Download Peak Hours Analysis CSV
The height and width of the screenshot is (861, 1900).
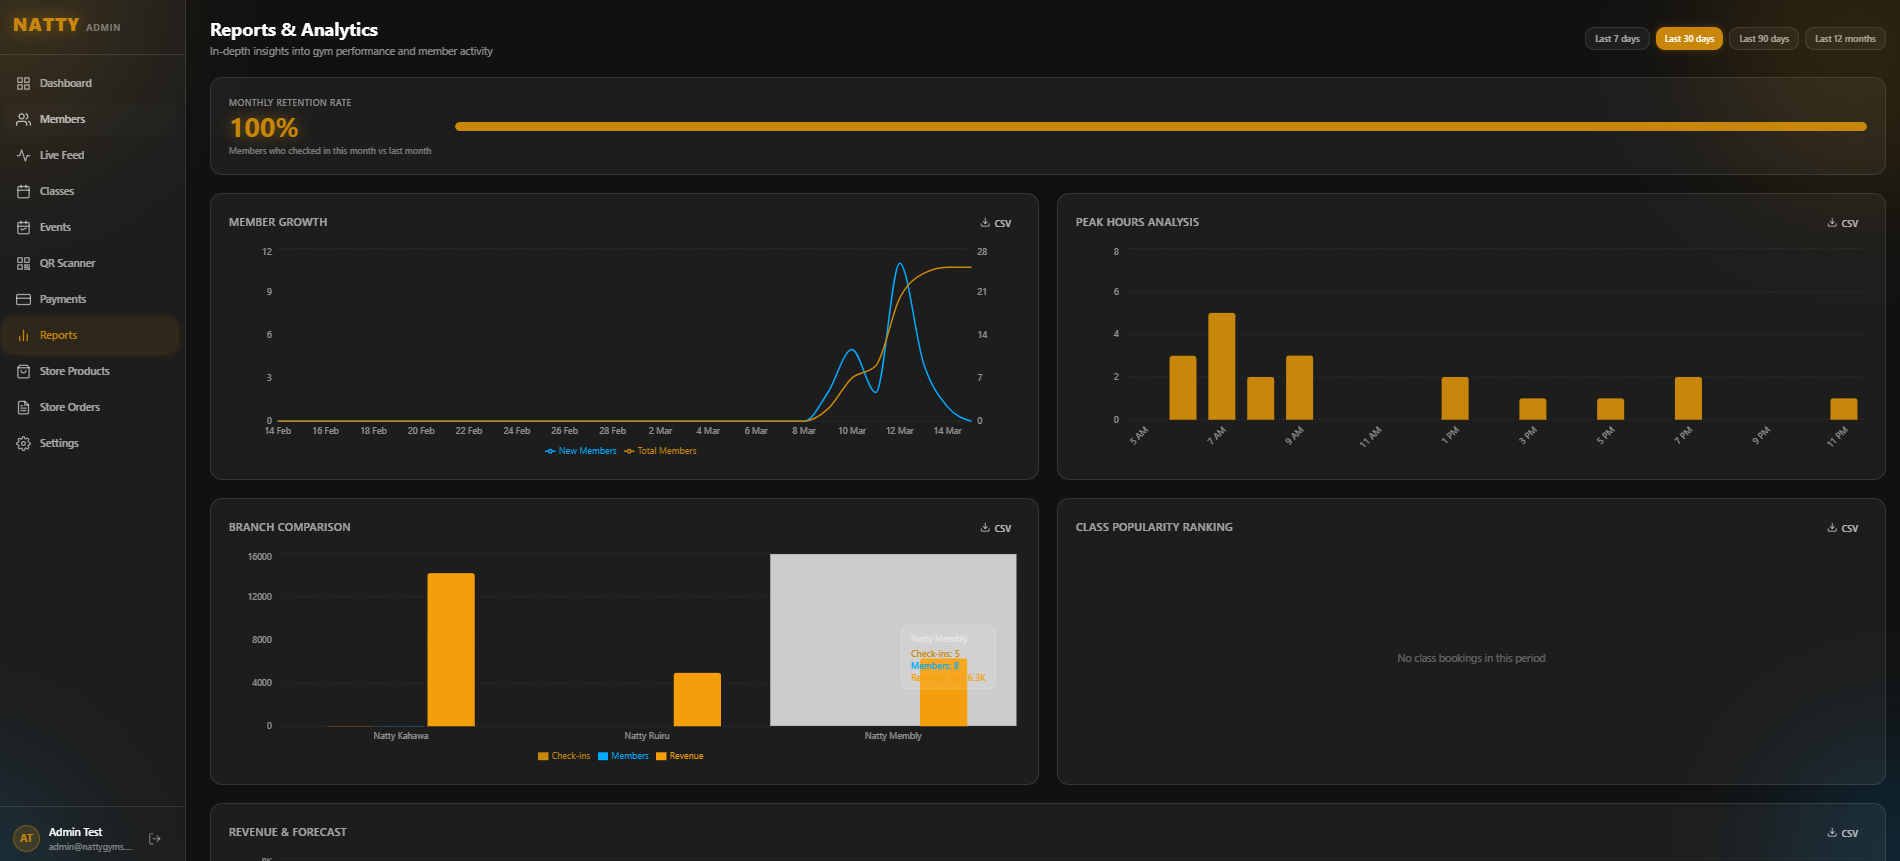[1843, 223]
